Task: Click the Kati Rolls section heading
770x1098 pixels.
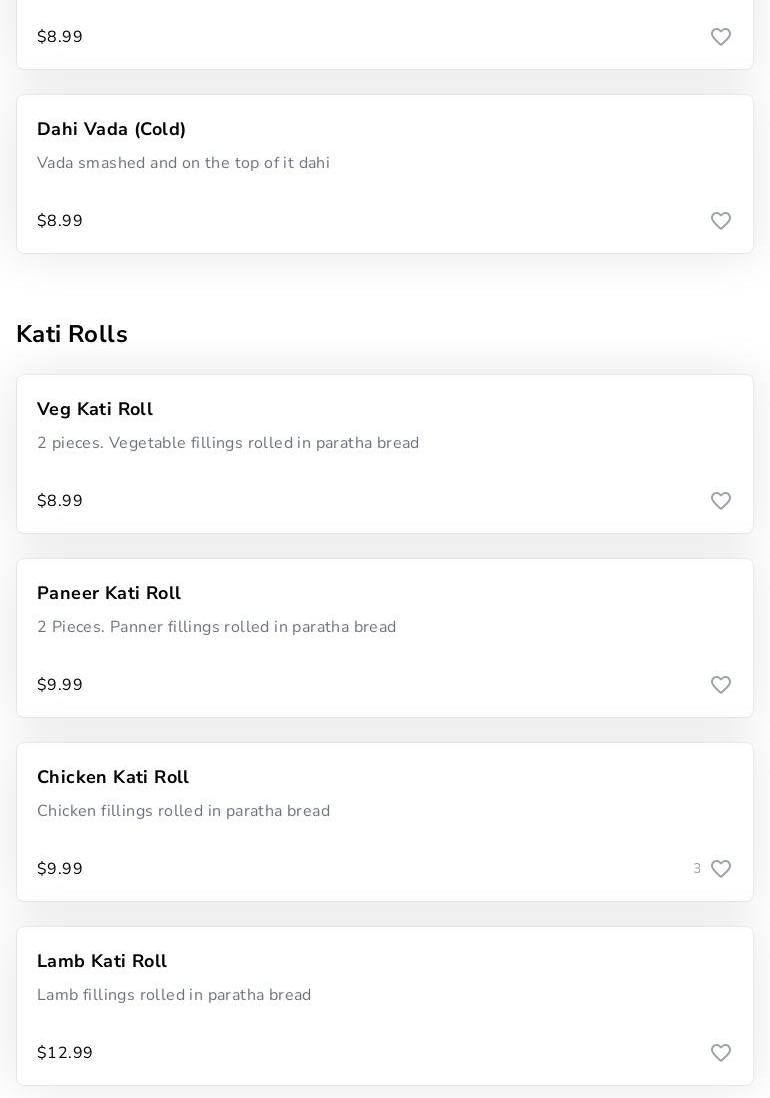Action: 72,334
